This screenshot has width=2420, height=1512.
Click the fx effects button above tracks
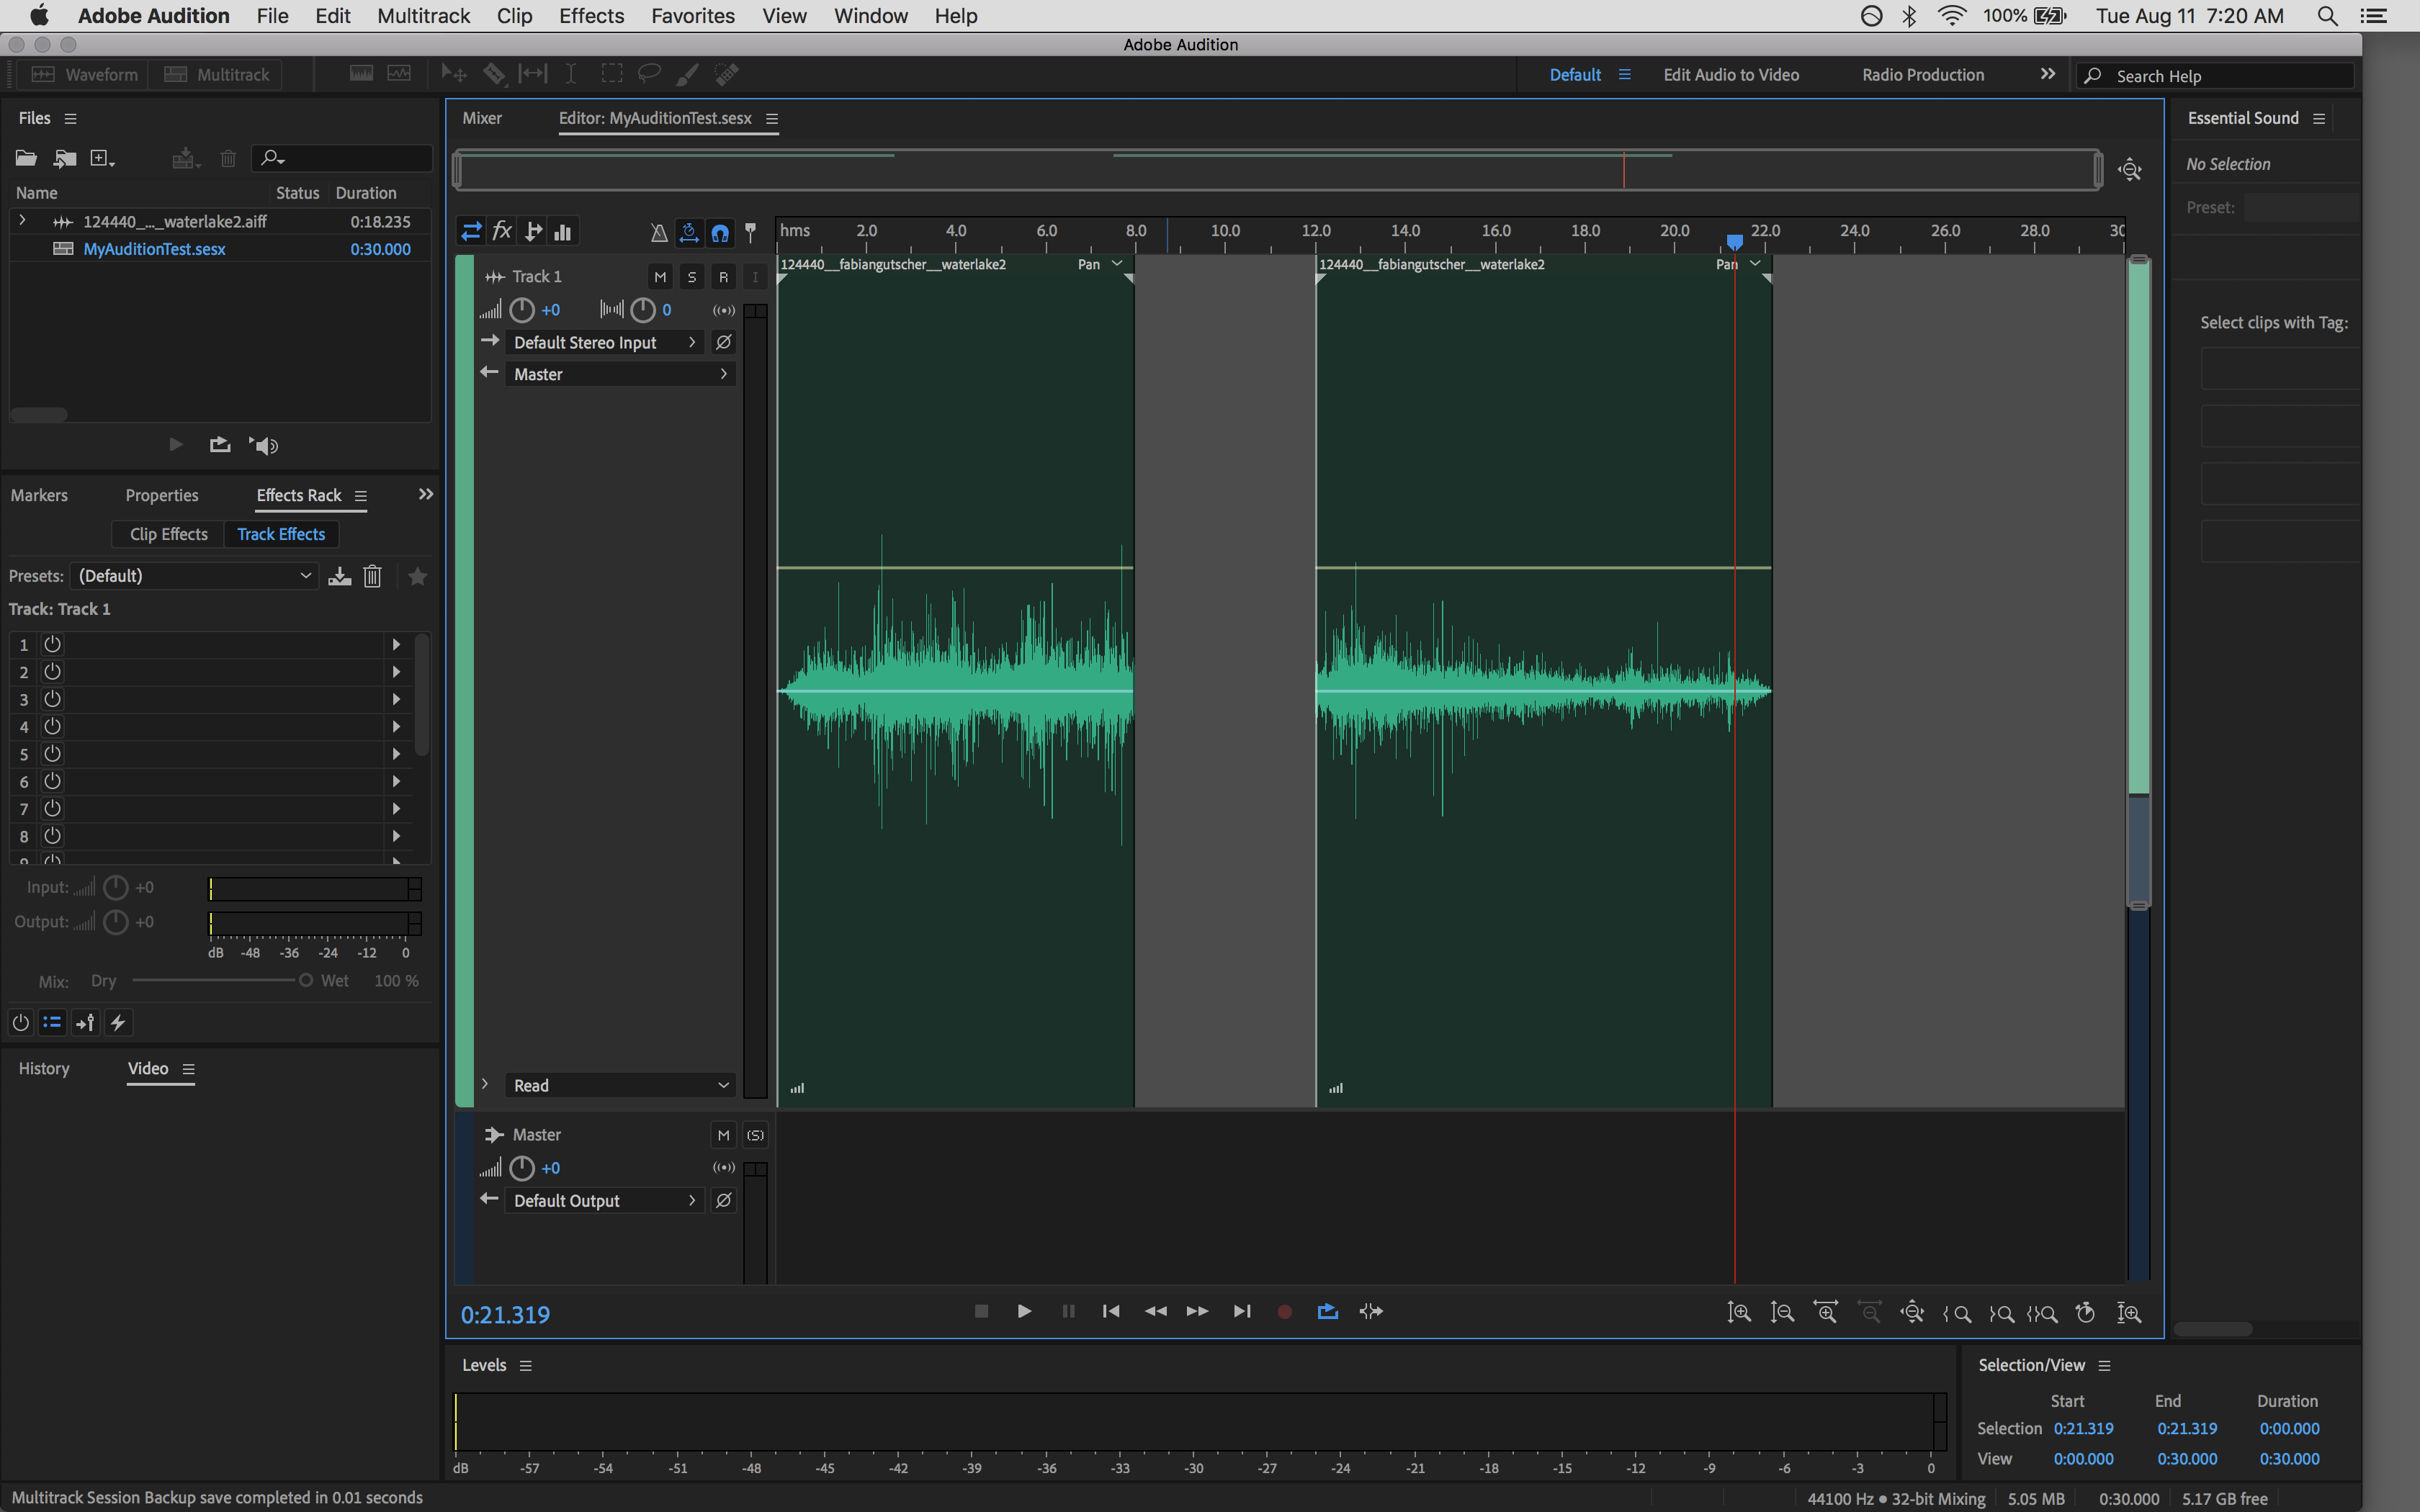coord(502,232)
